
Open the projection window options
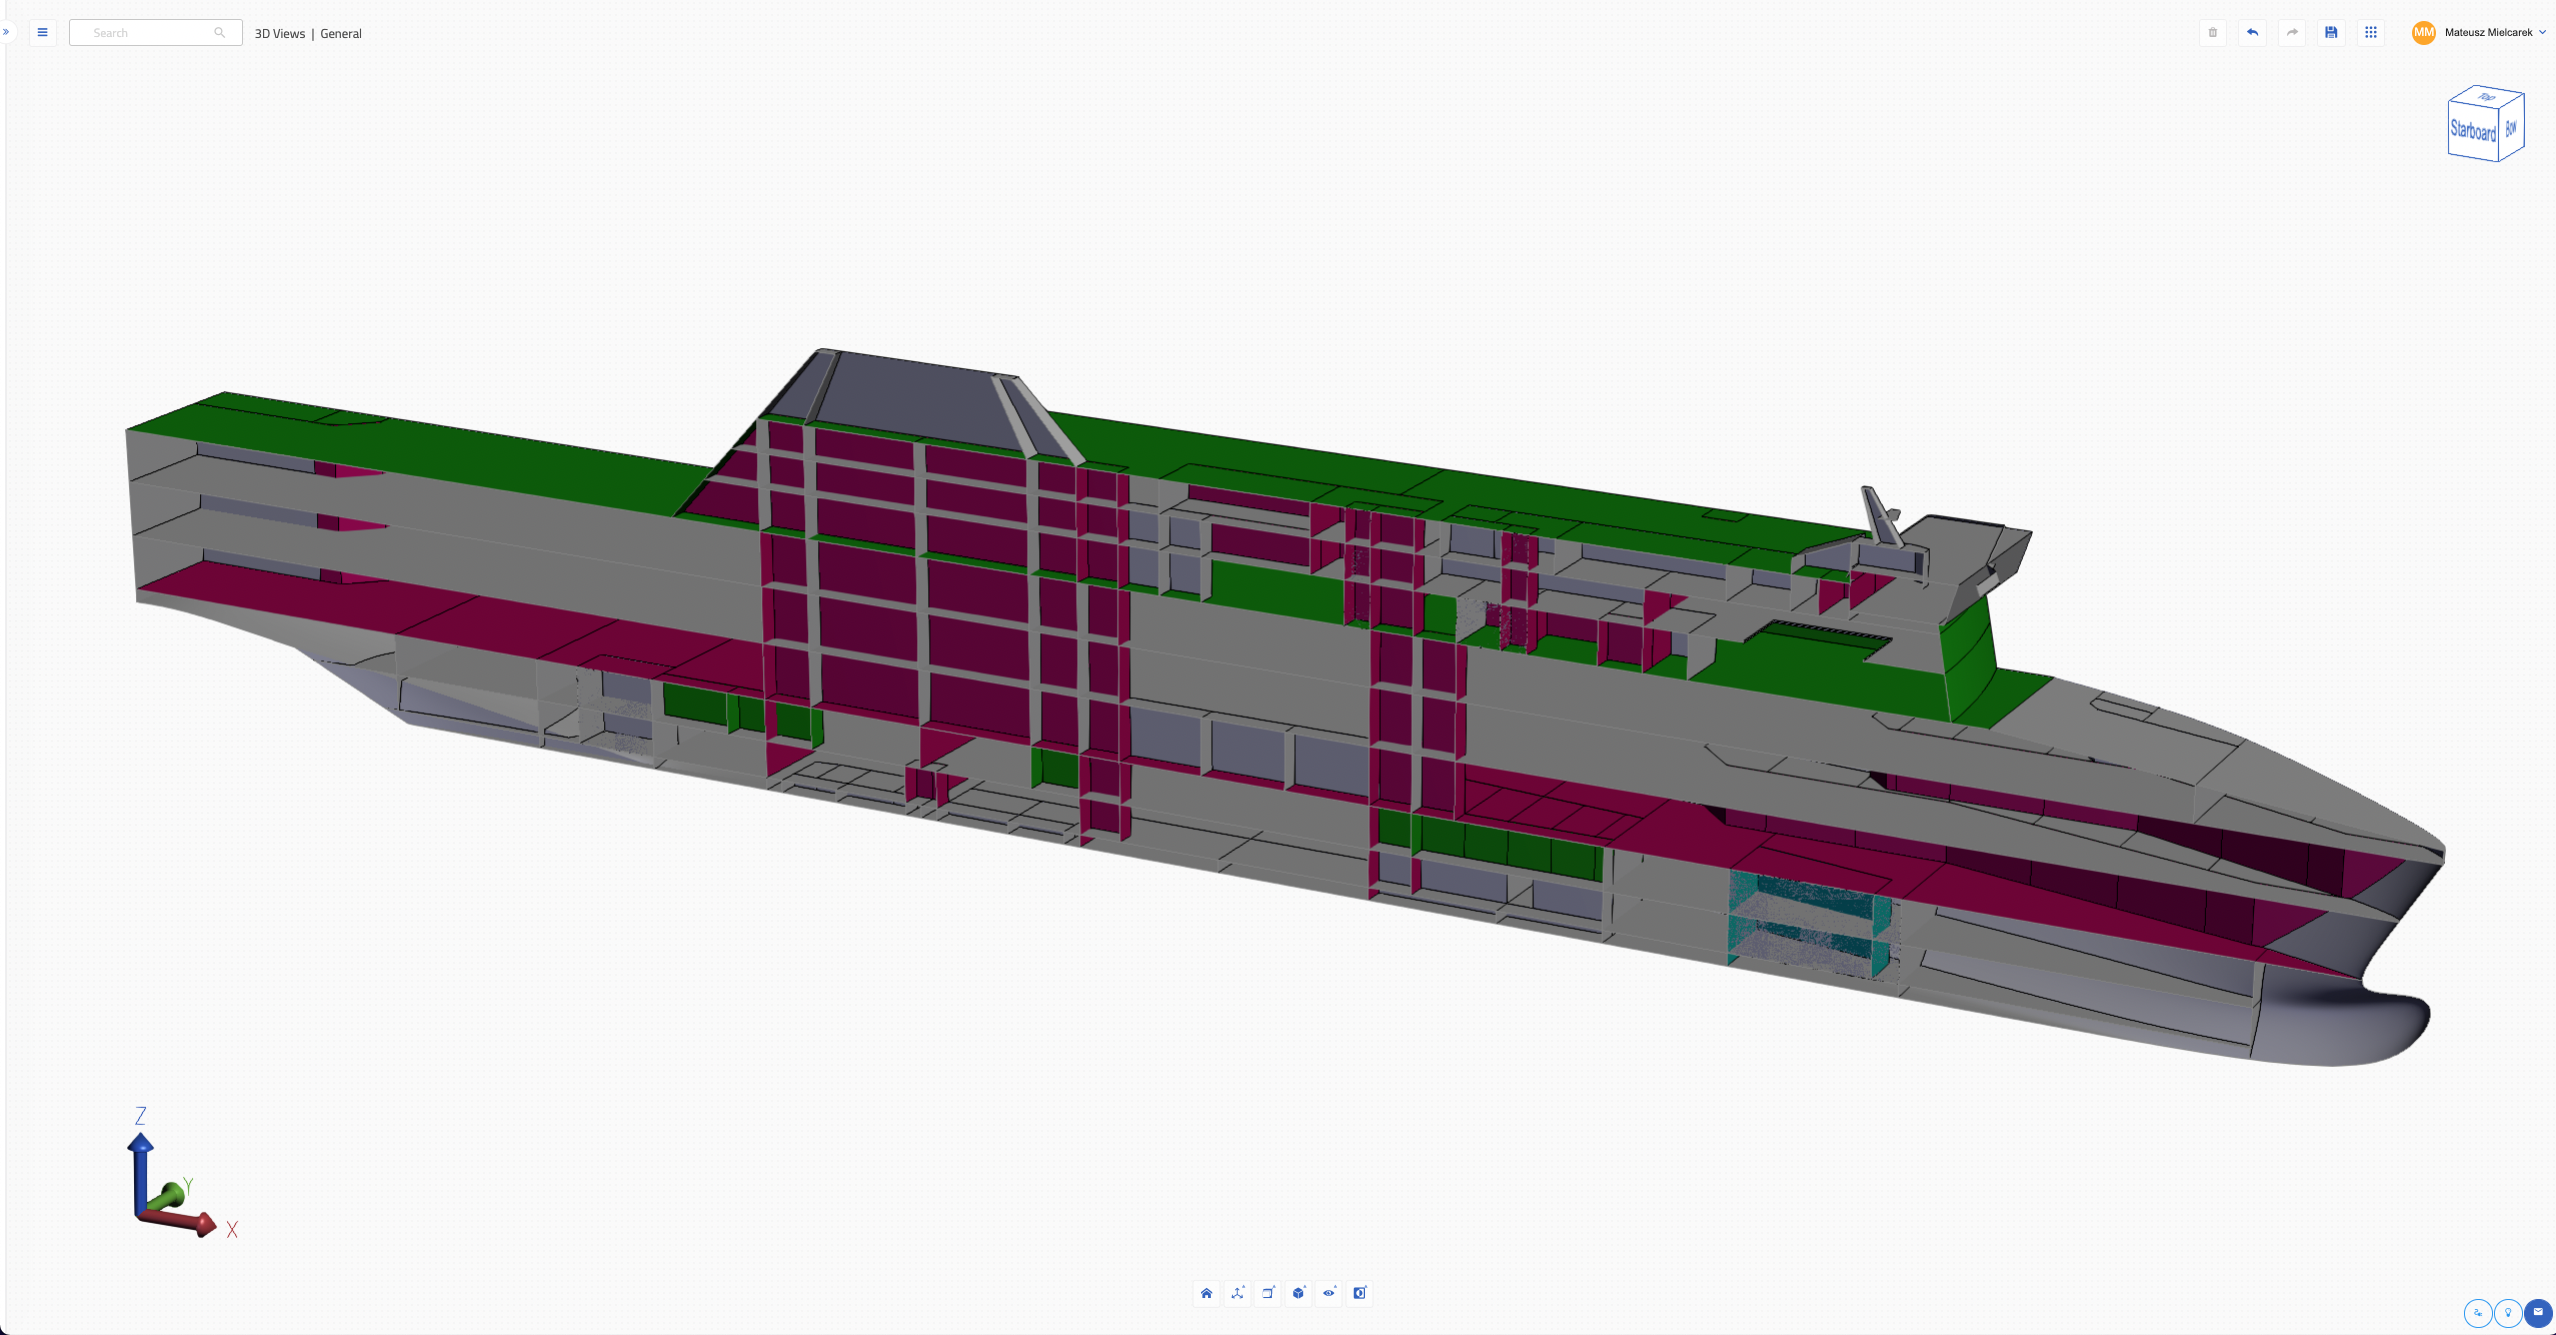(x=1268, y=1293)
